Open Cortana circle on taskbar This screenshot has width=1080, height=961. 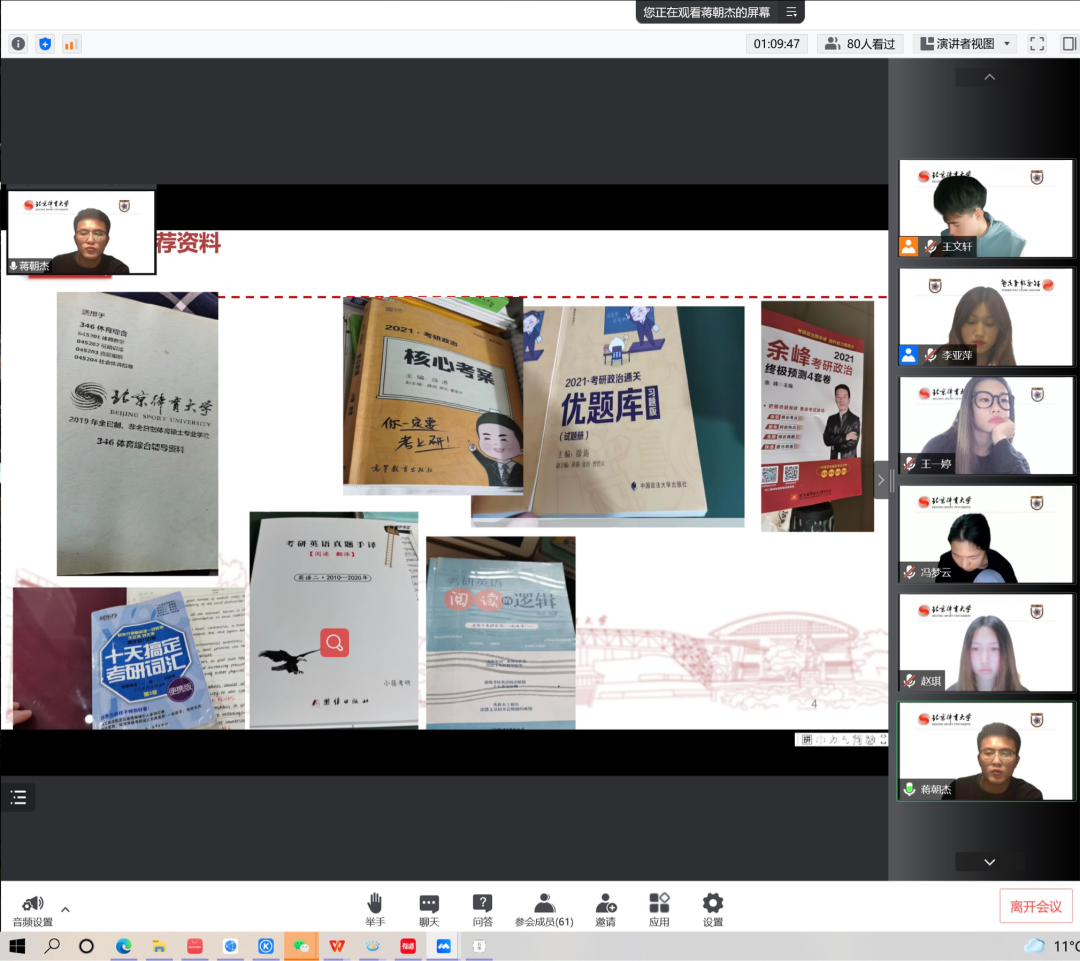[x=86, y=947]
